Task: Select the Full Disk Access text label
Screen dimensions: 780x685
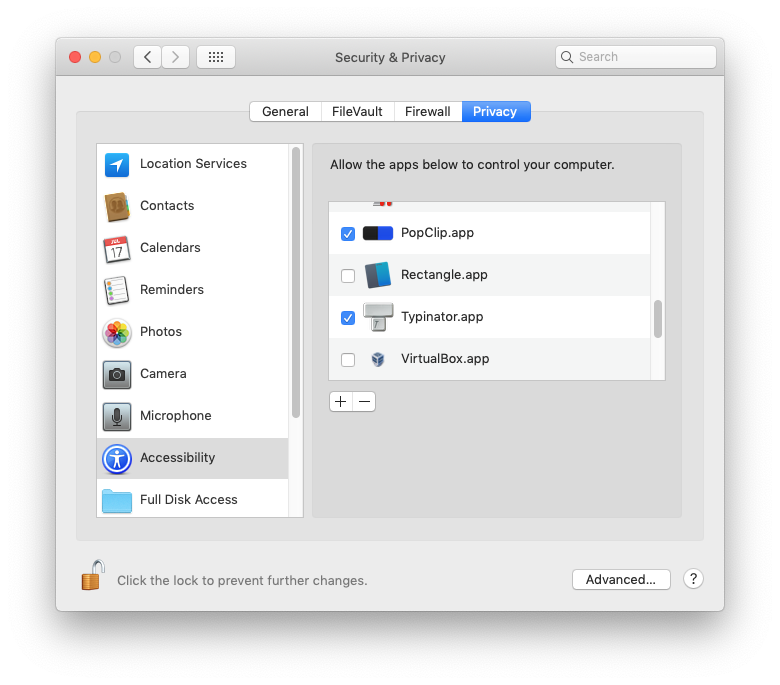Action: (189, 499)
